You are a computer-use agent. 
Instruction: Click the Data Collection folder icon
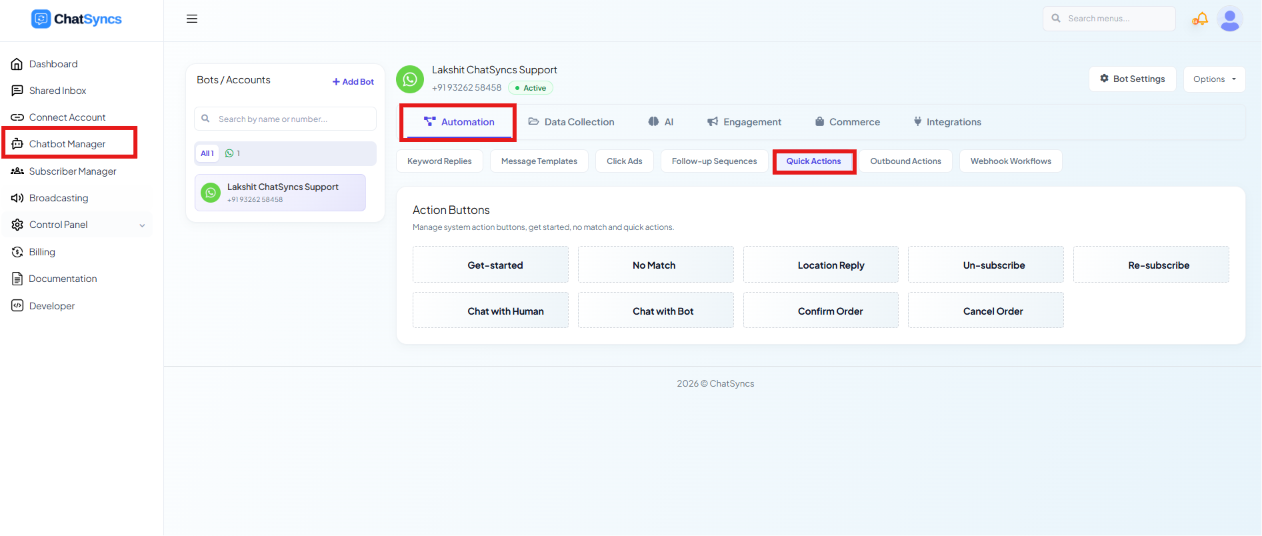pyautogui.click(x=534, y=122)
